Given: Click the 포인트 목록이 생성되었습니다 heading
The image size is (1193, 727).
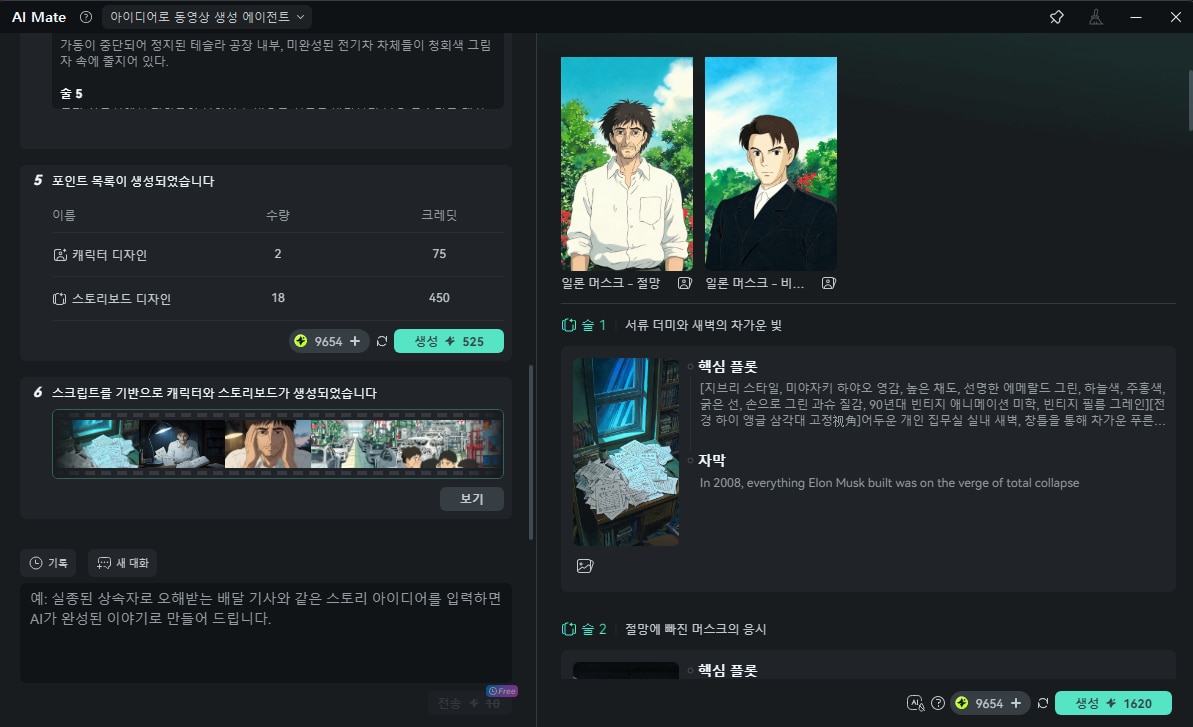Looking at the screenshot, I should (133, 181).
